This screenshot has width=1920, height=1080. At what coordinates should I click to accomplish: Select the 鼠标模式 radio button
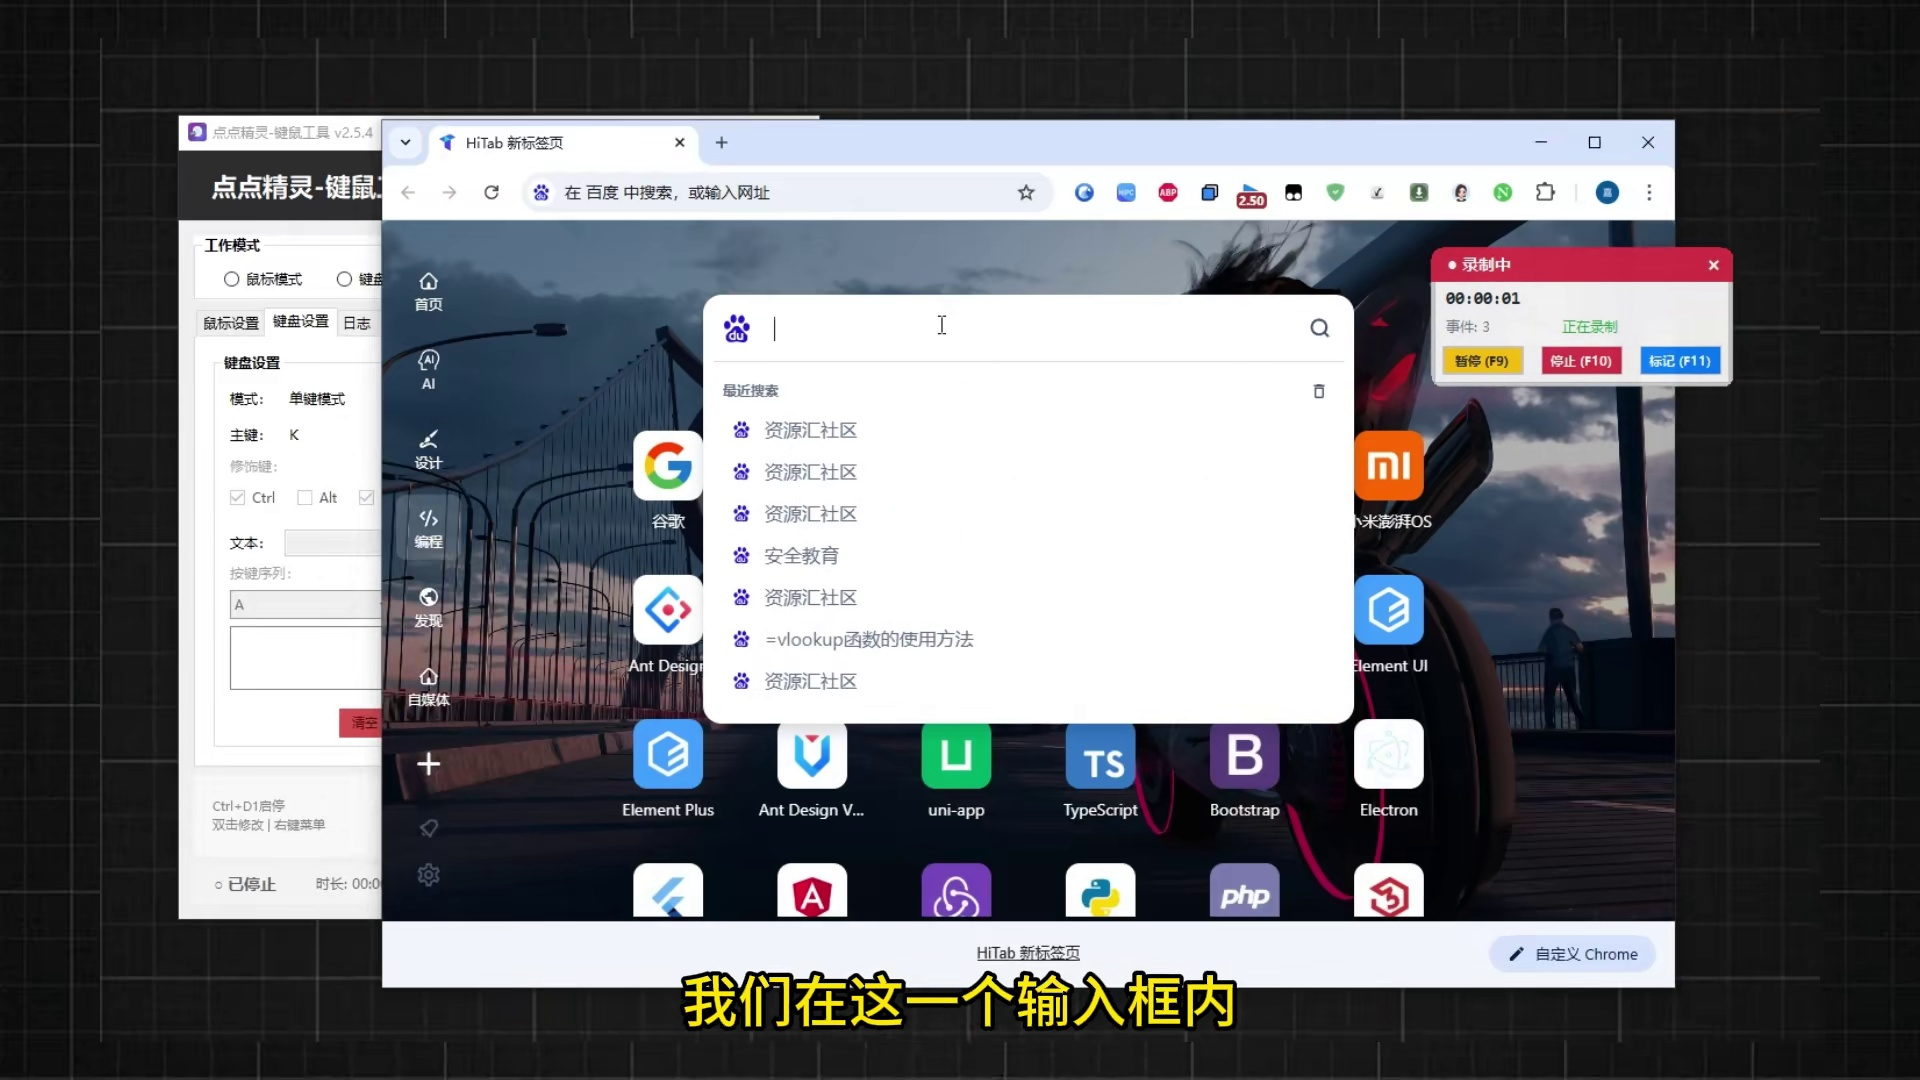232,279
